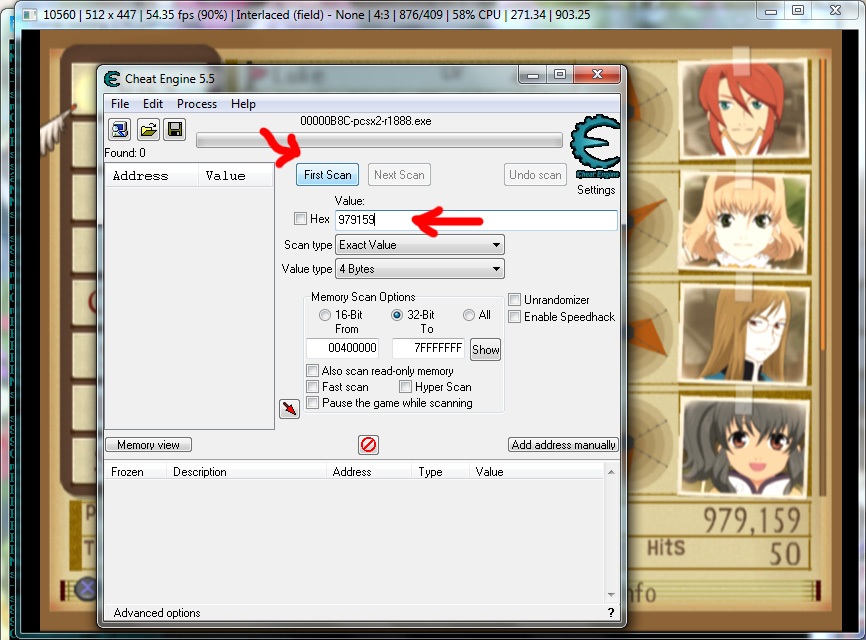Screen dimensions: 866x640
Task: Open Memory view
Action: tap(148, 445)
